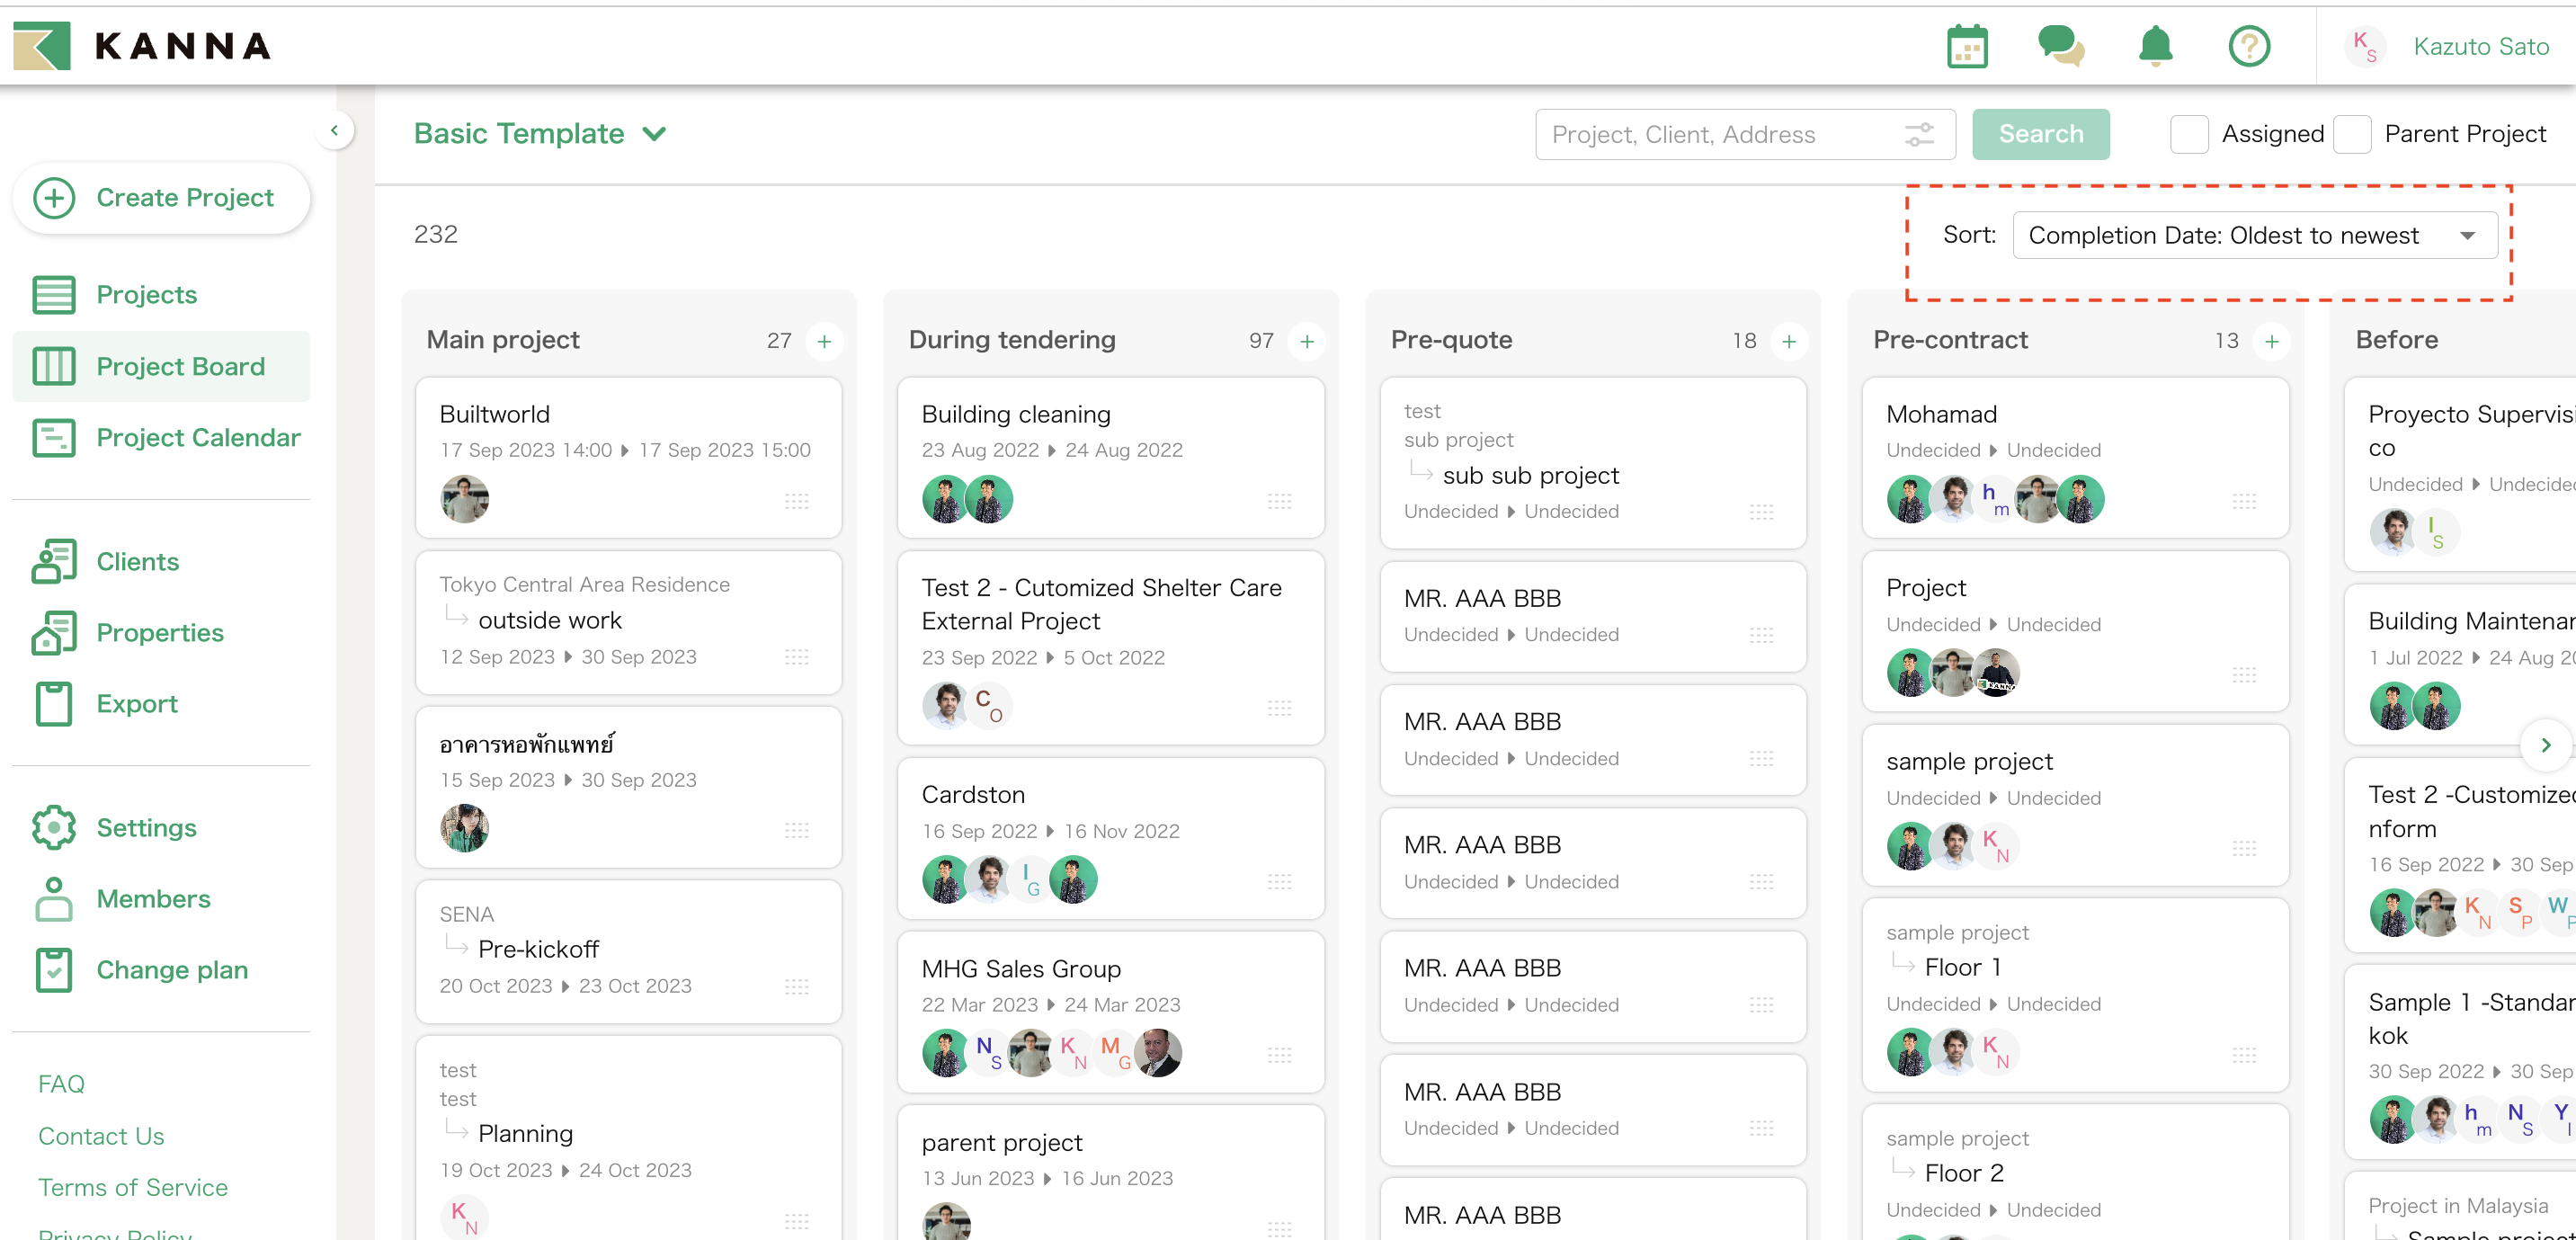Open the Contact Us link
Image resolution: width=2576 pixels, height=1240 pixels.
click(x=101, y=1135)
